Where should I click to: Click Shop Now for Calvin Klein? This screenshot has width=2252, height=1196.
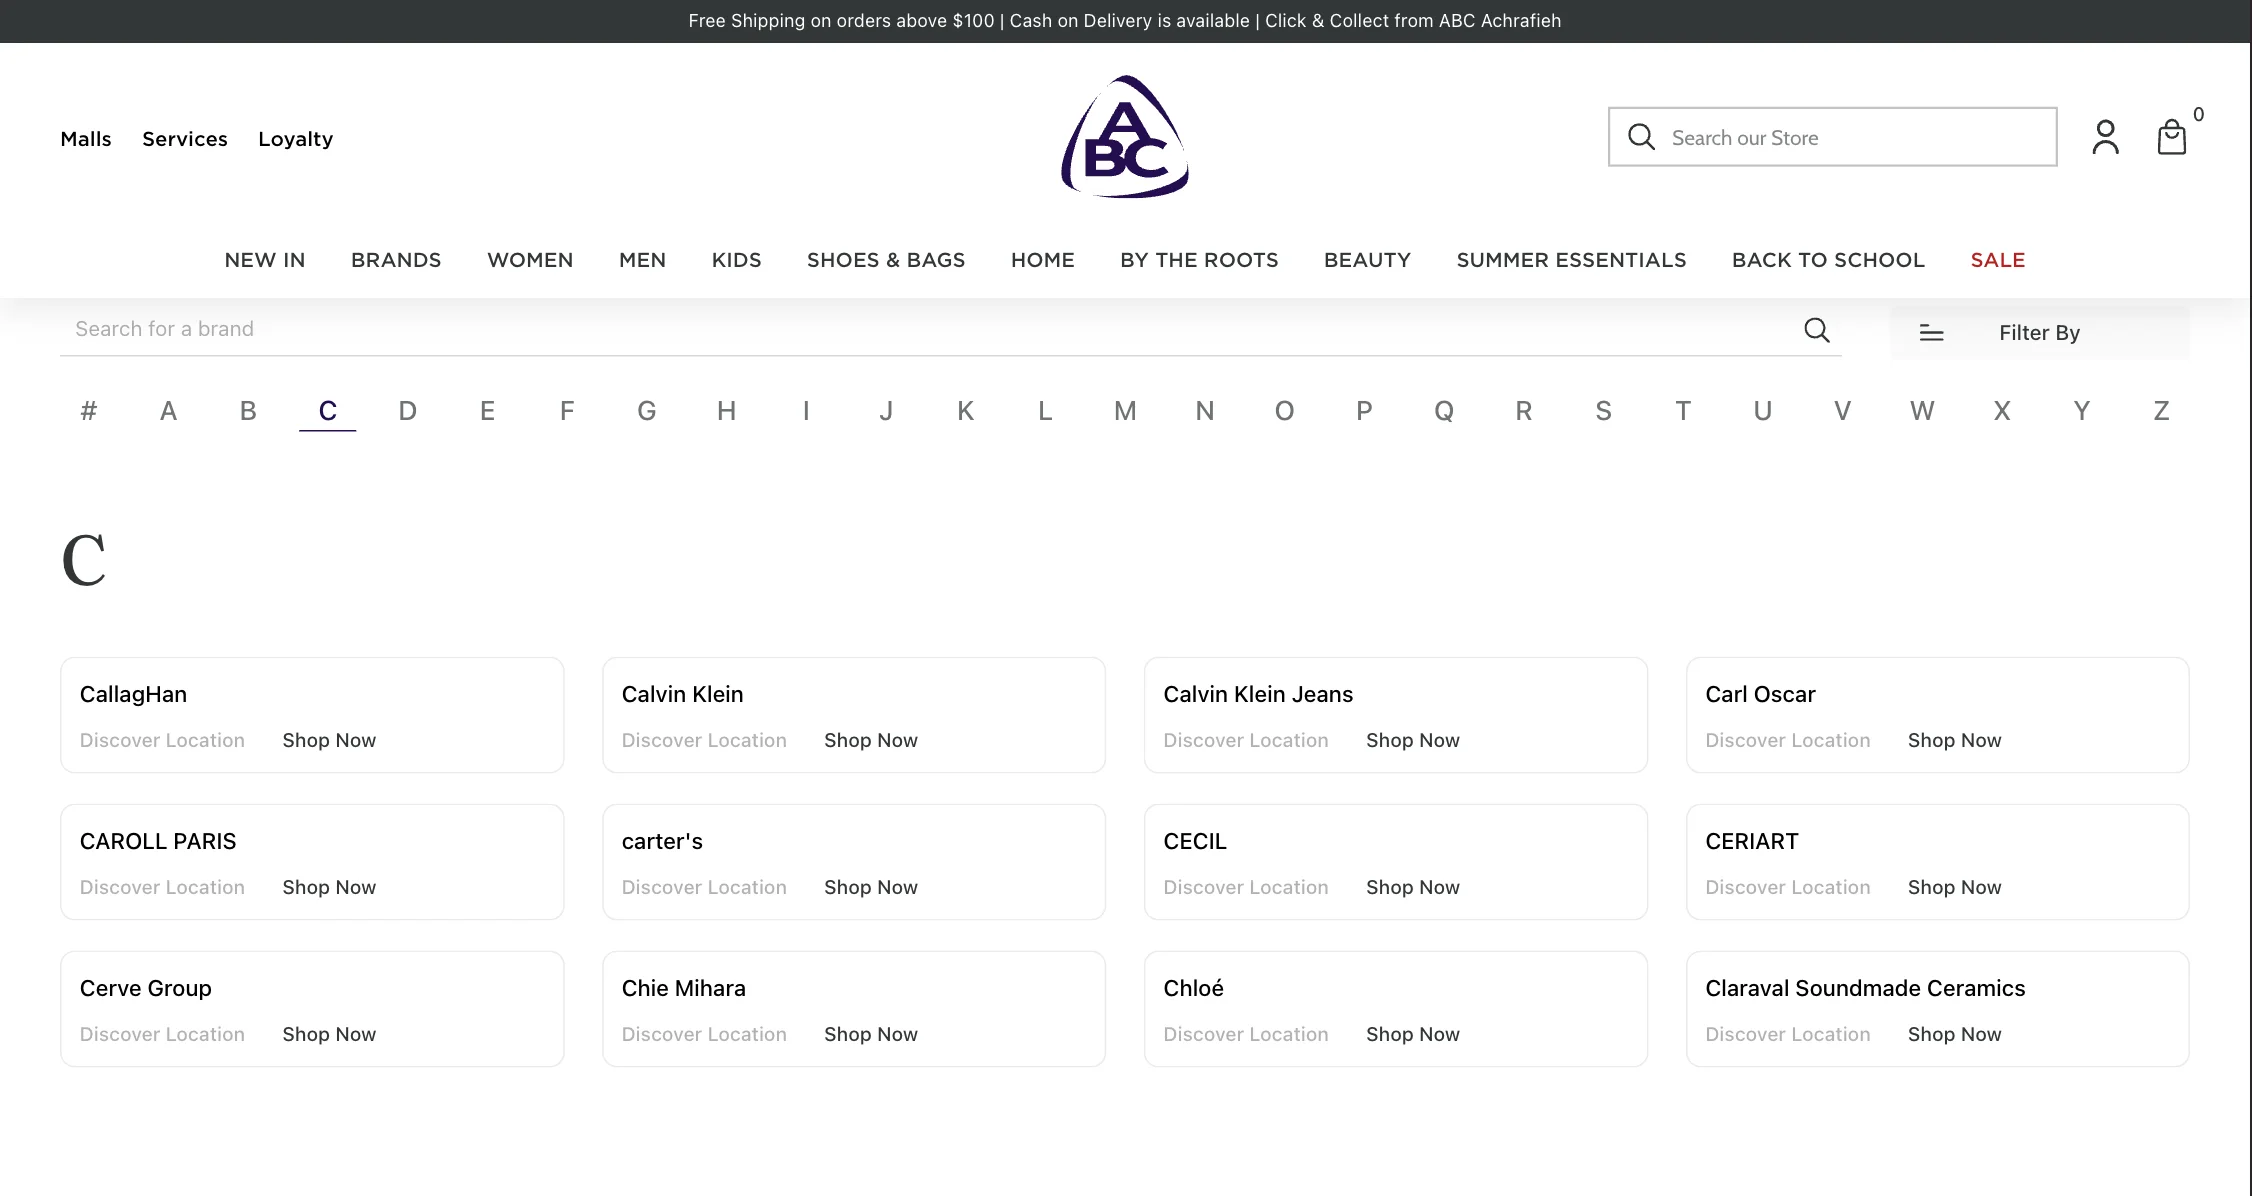pyautogui.click(x=871, y=741)
